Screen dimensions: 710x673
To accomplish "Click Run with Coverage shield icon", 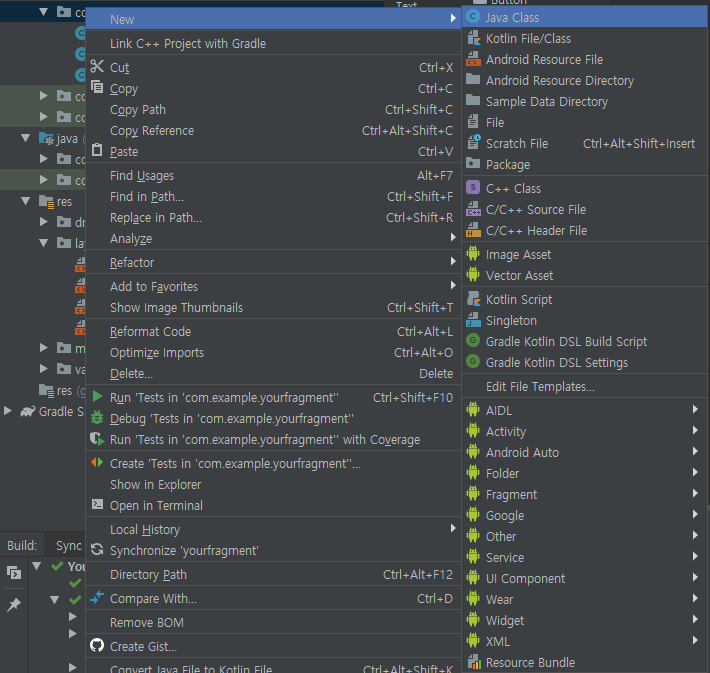I will 97,438.
